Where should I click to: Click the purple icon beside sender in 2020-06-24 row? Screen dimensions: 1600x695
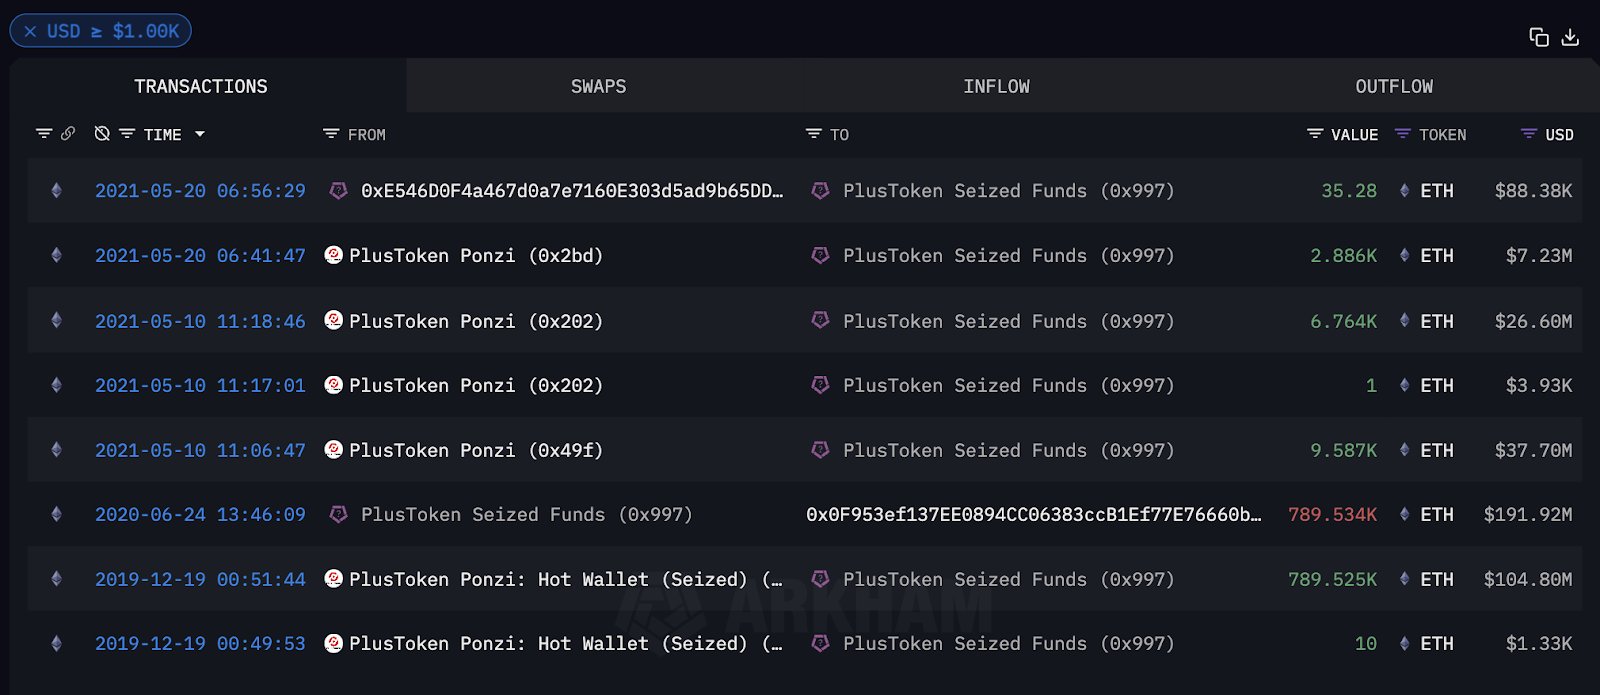tap(338, 514)
